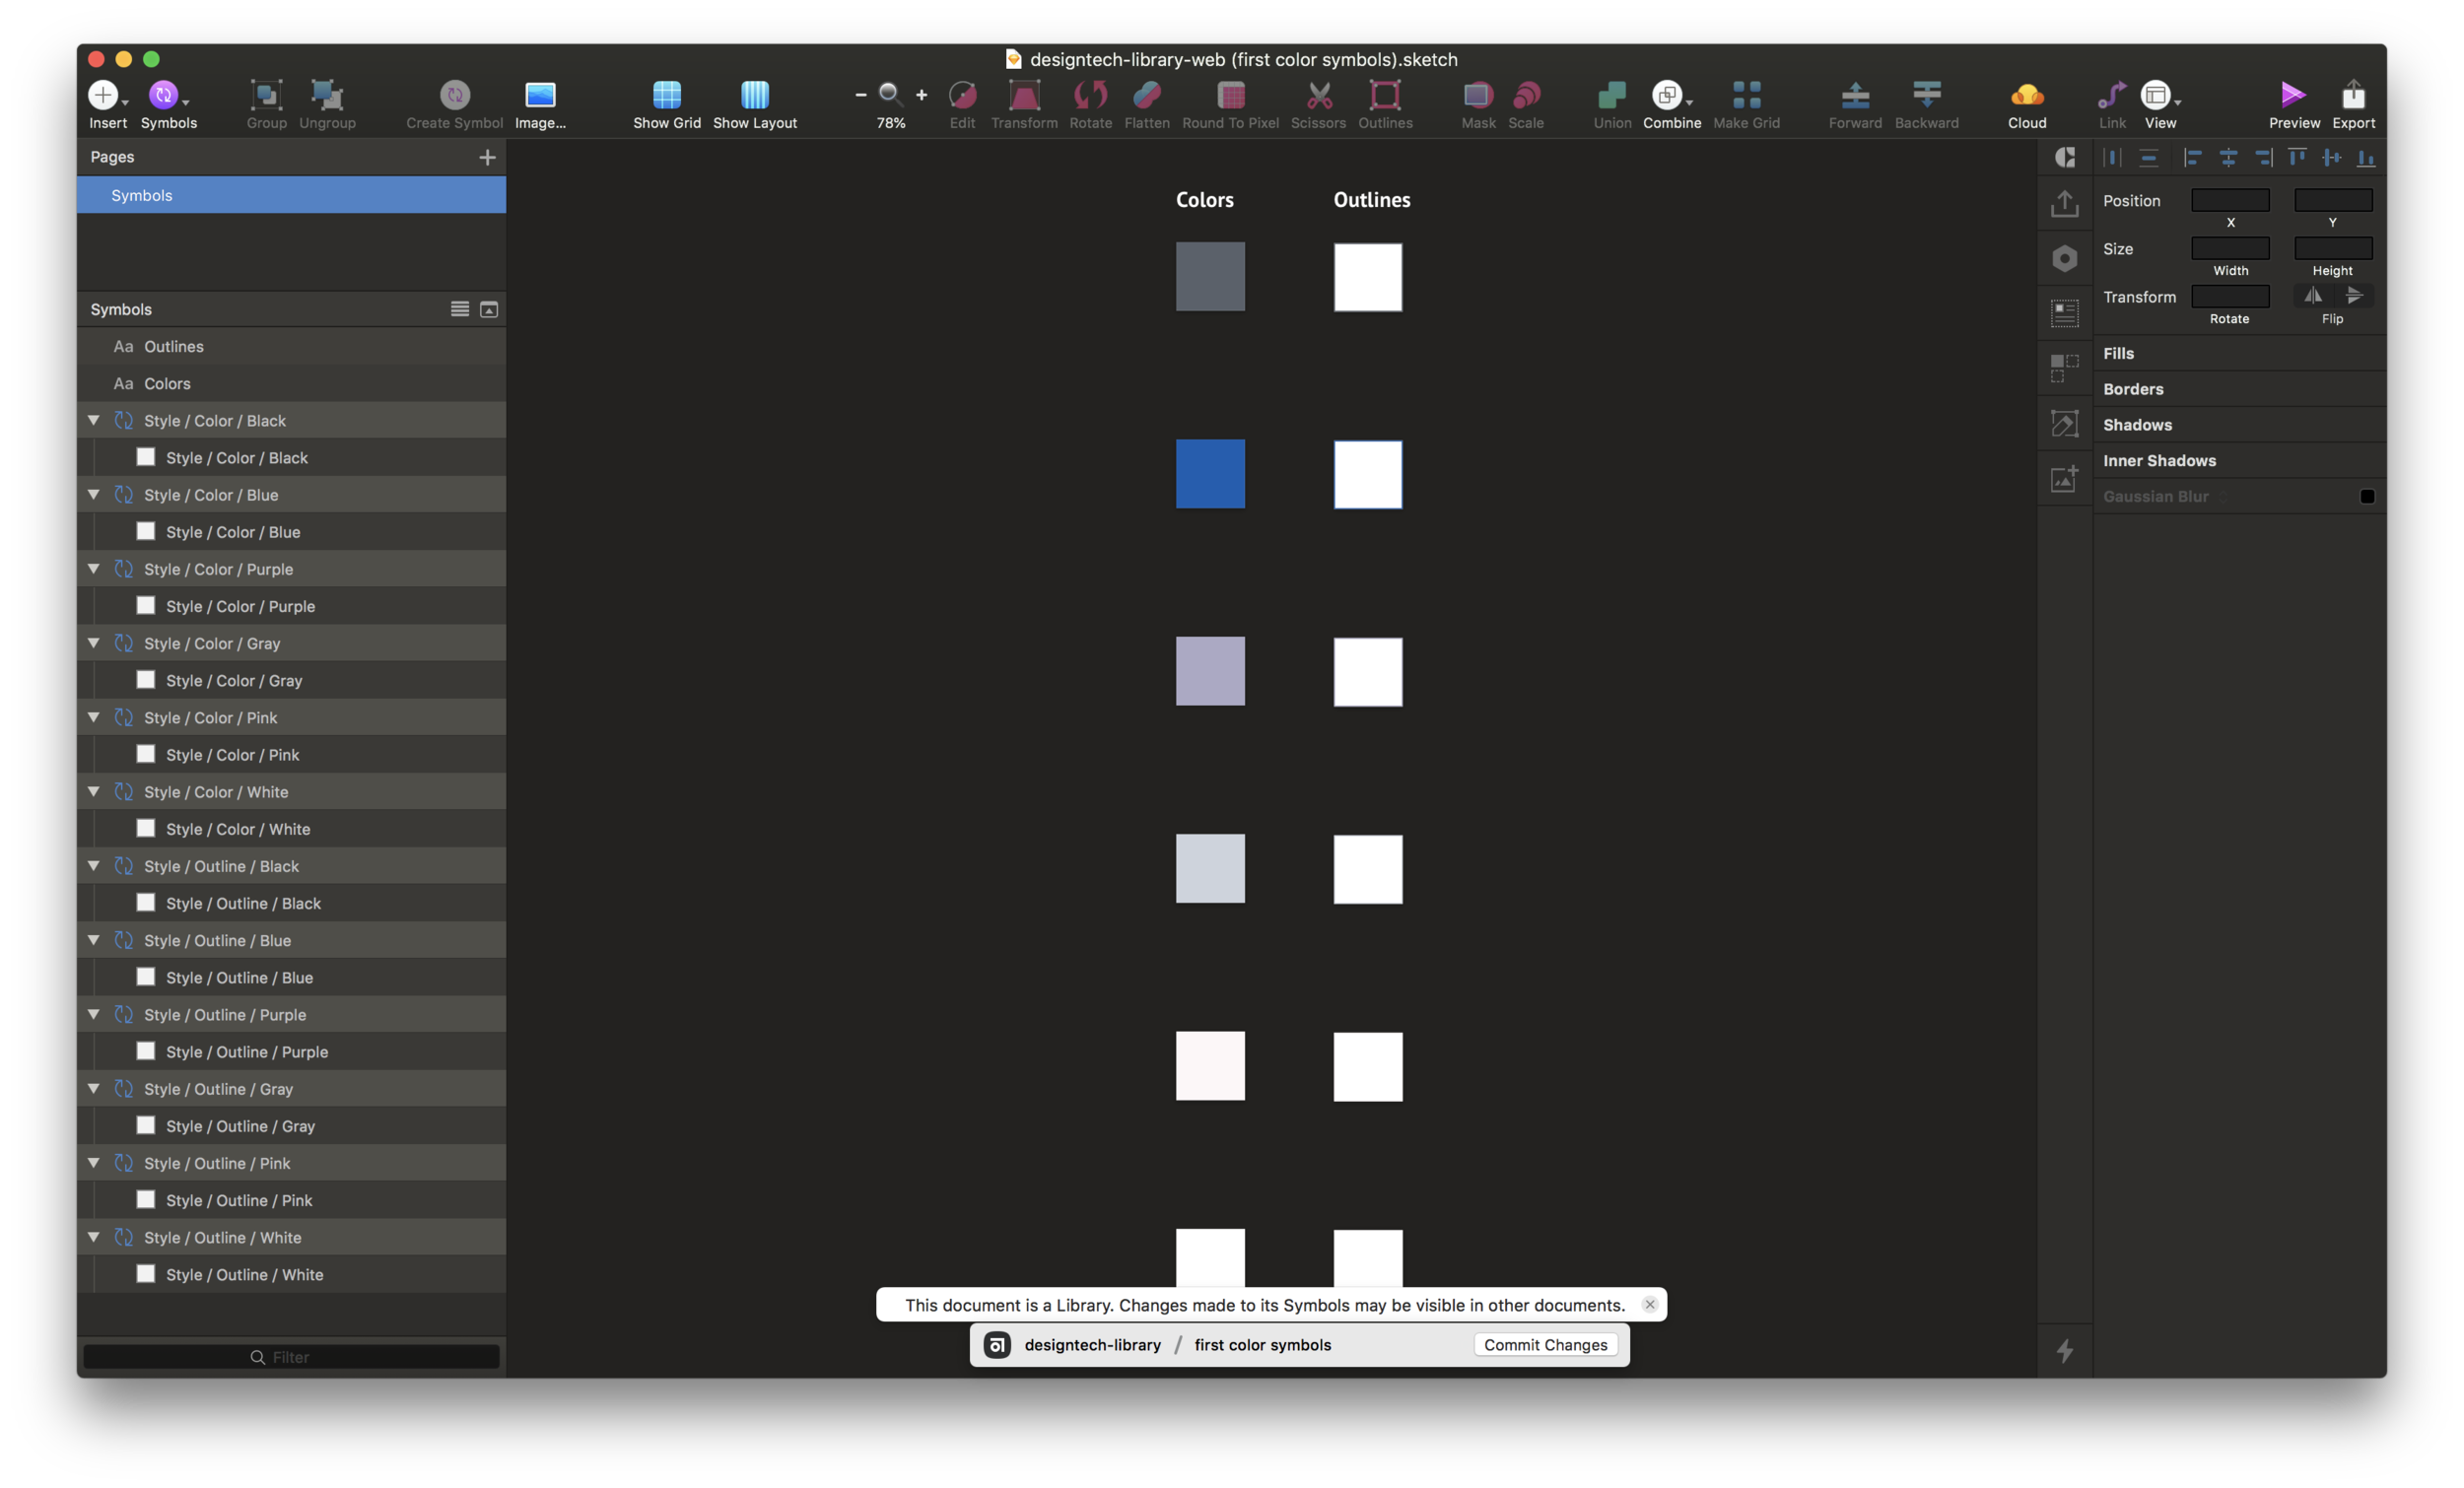Collapse the pages list toggle
This screenshot has height=1488, width=2464.
(489, 309)
